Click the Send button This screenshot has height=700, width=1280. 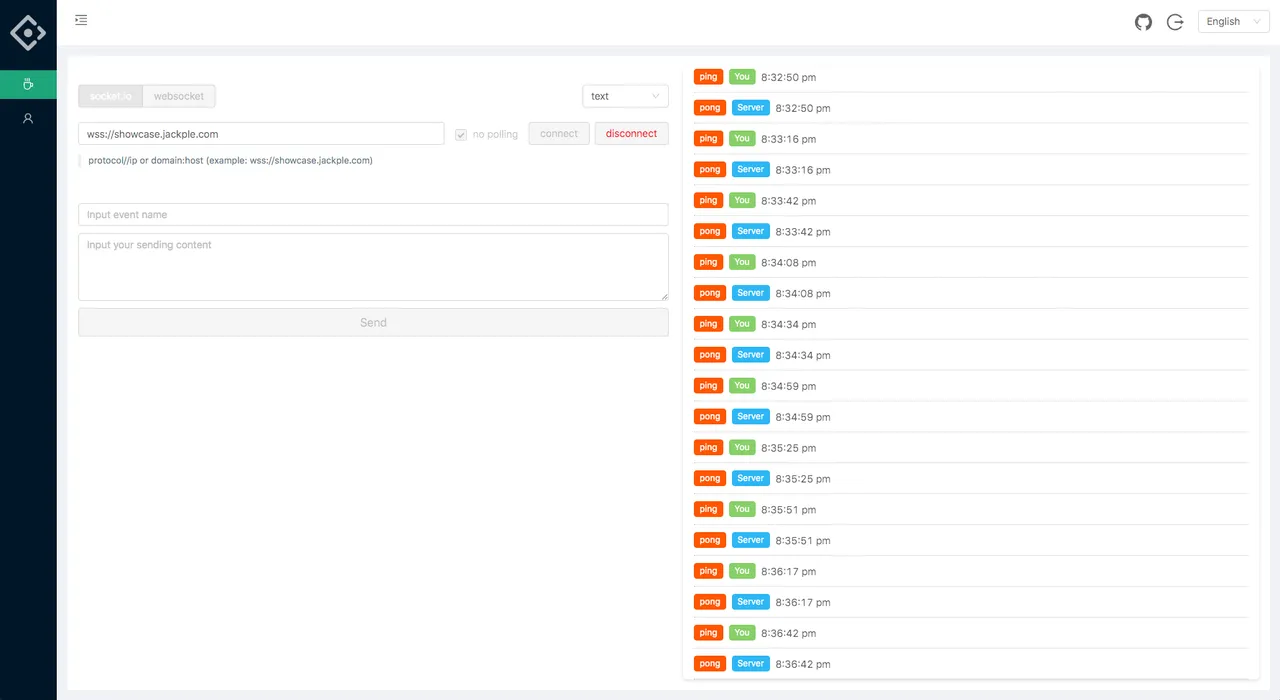click(x=373, y=322)
